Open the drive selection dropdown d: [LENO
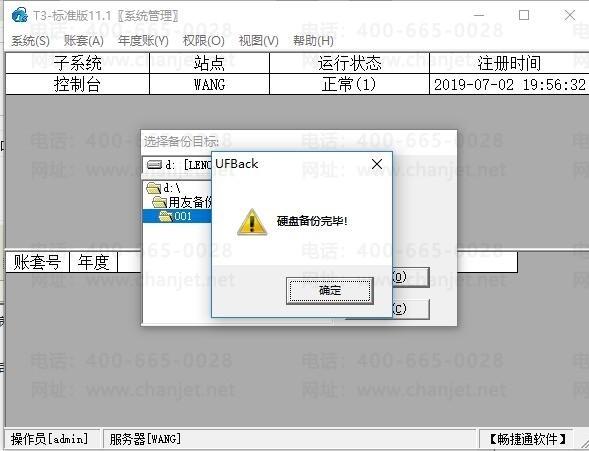Image resolution: width=589 pixels, height=451 pixels. pyautogui.click(x=177, y=164)
